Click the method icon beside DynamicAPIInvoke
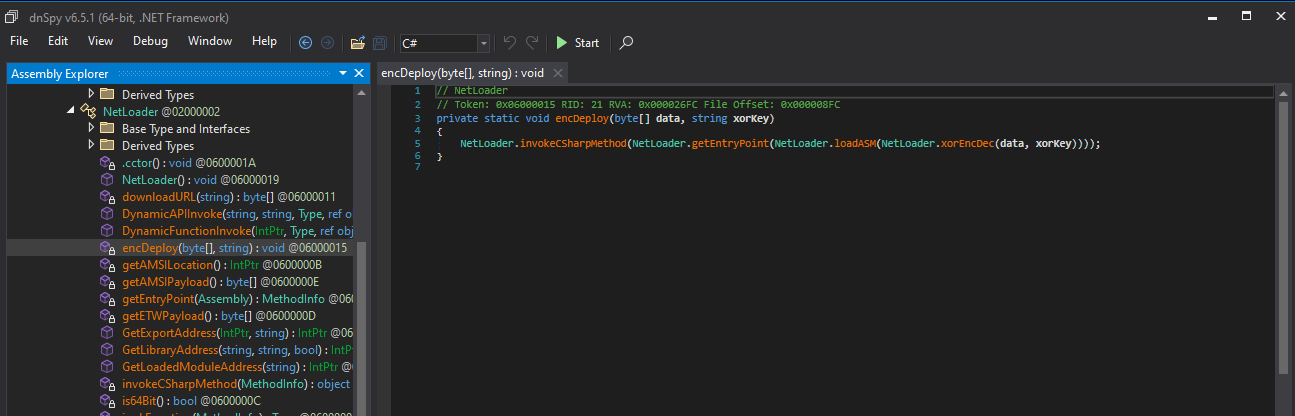 click(107, 214)
